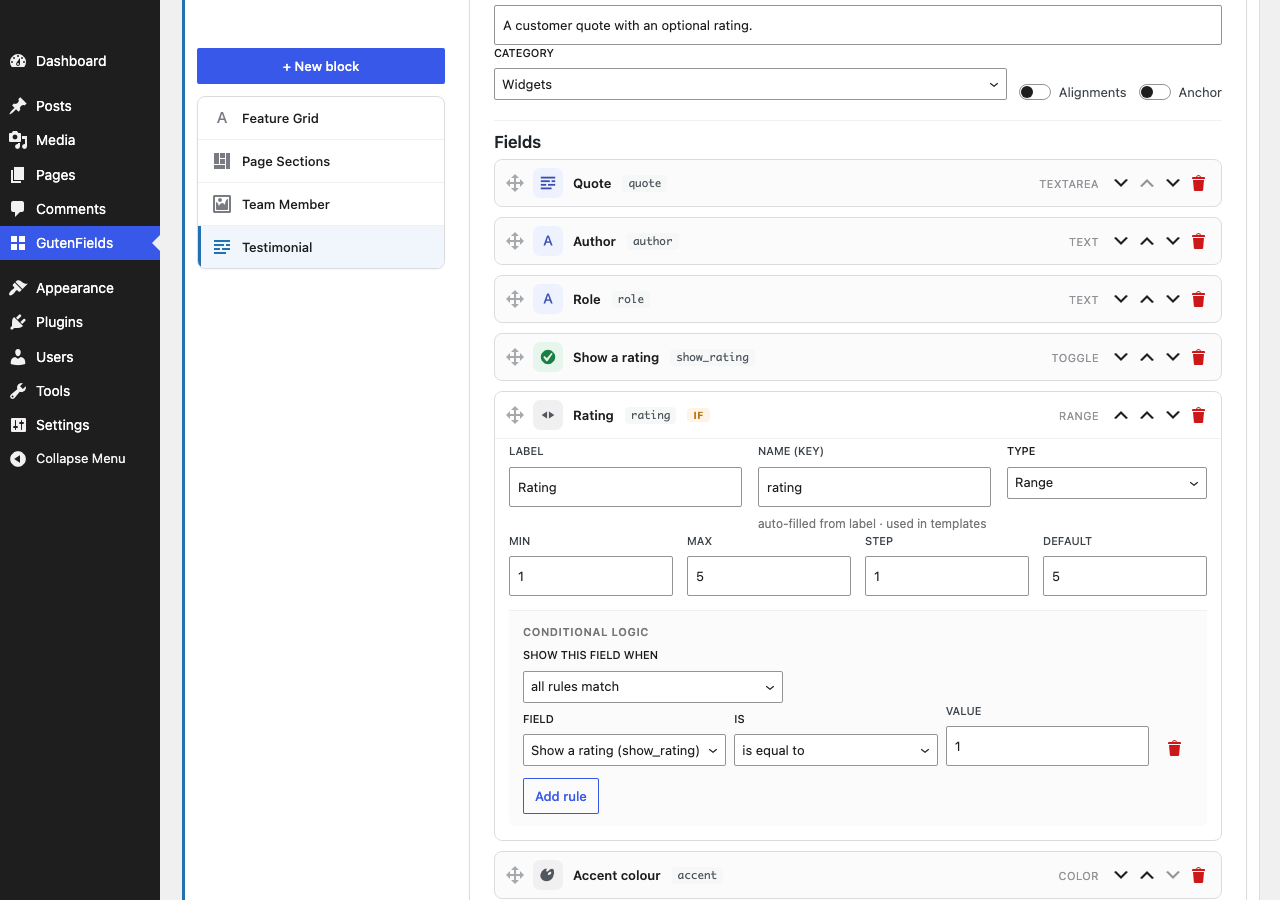Viewport: 1280px width, 900px height.
Task: Click the Author row drag handle
Action: pyautogui.click(x=515, y=241)
